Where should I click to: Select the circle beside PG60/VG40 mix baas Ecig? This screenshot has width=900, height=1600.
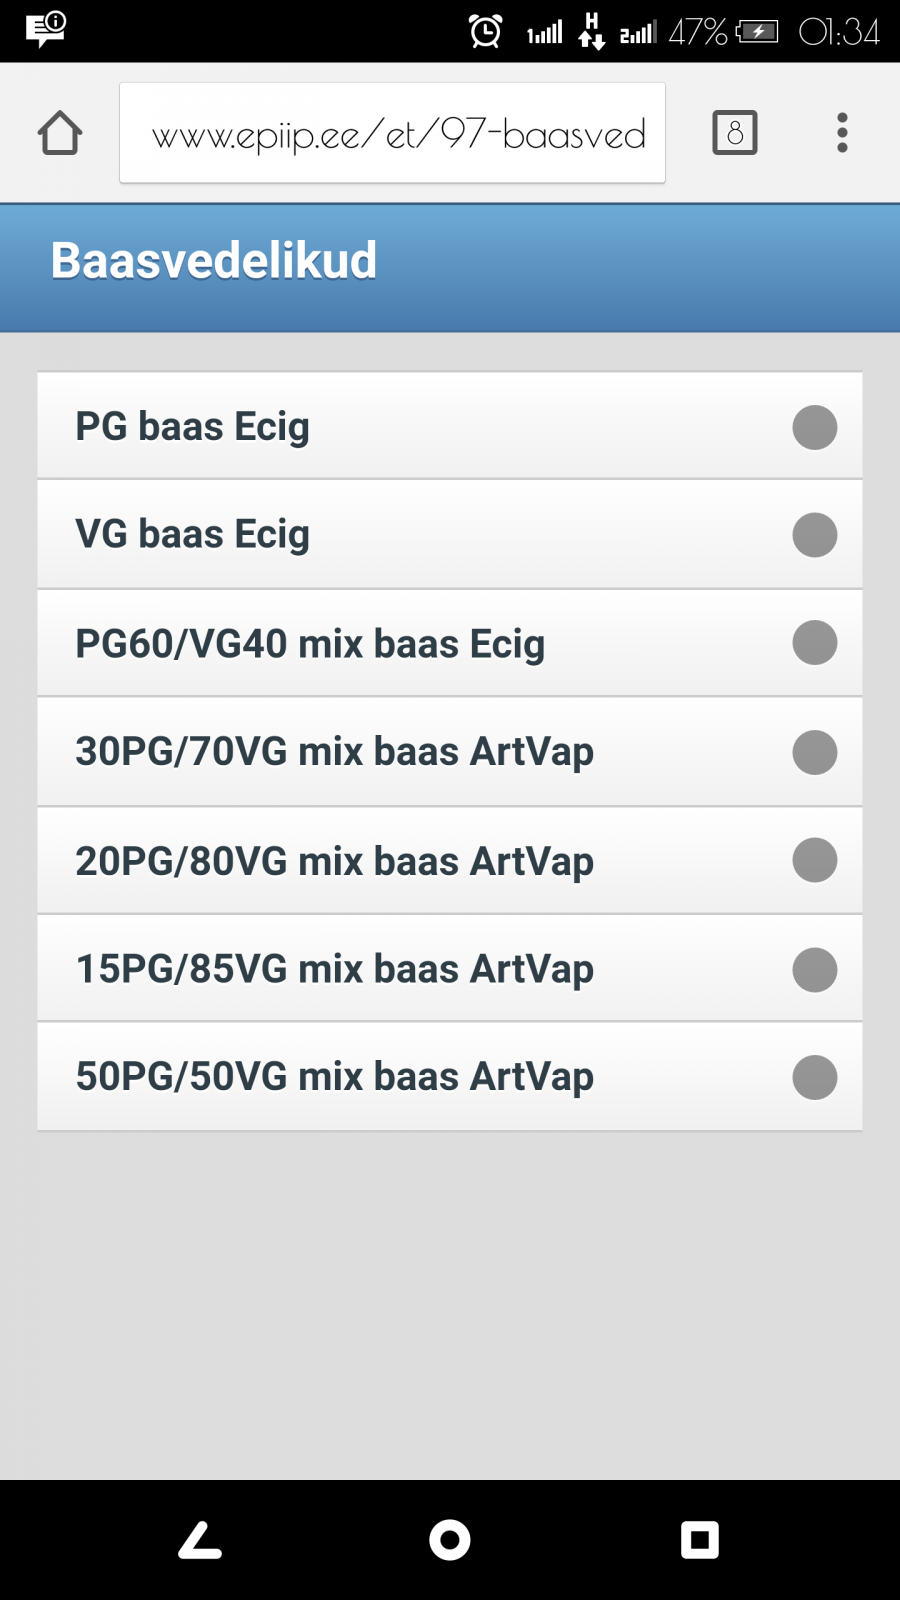tap(815, 643)
